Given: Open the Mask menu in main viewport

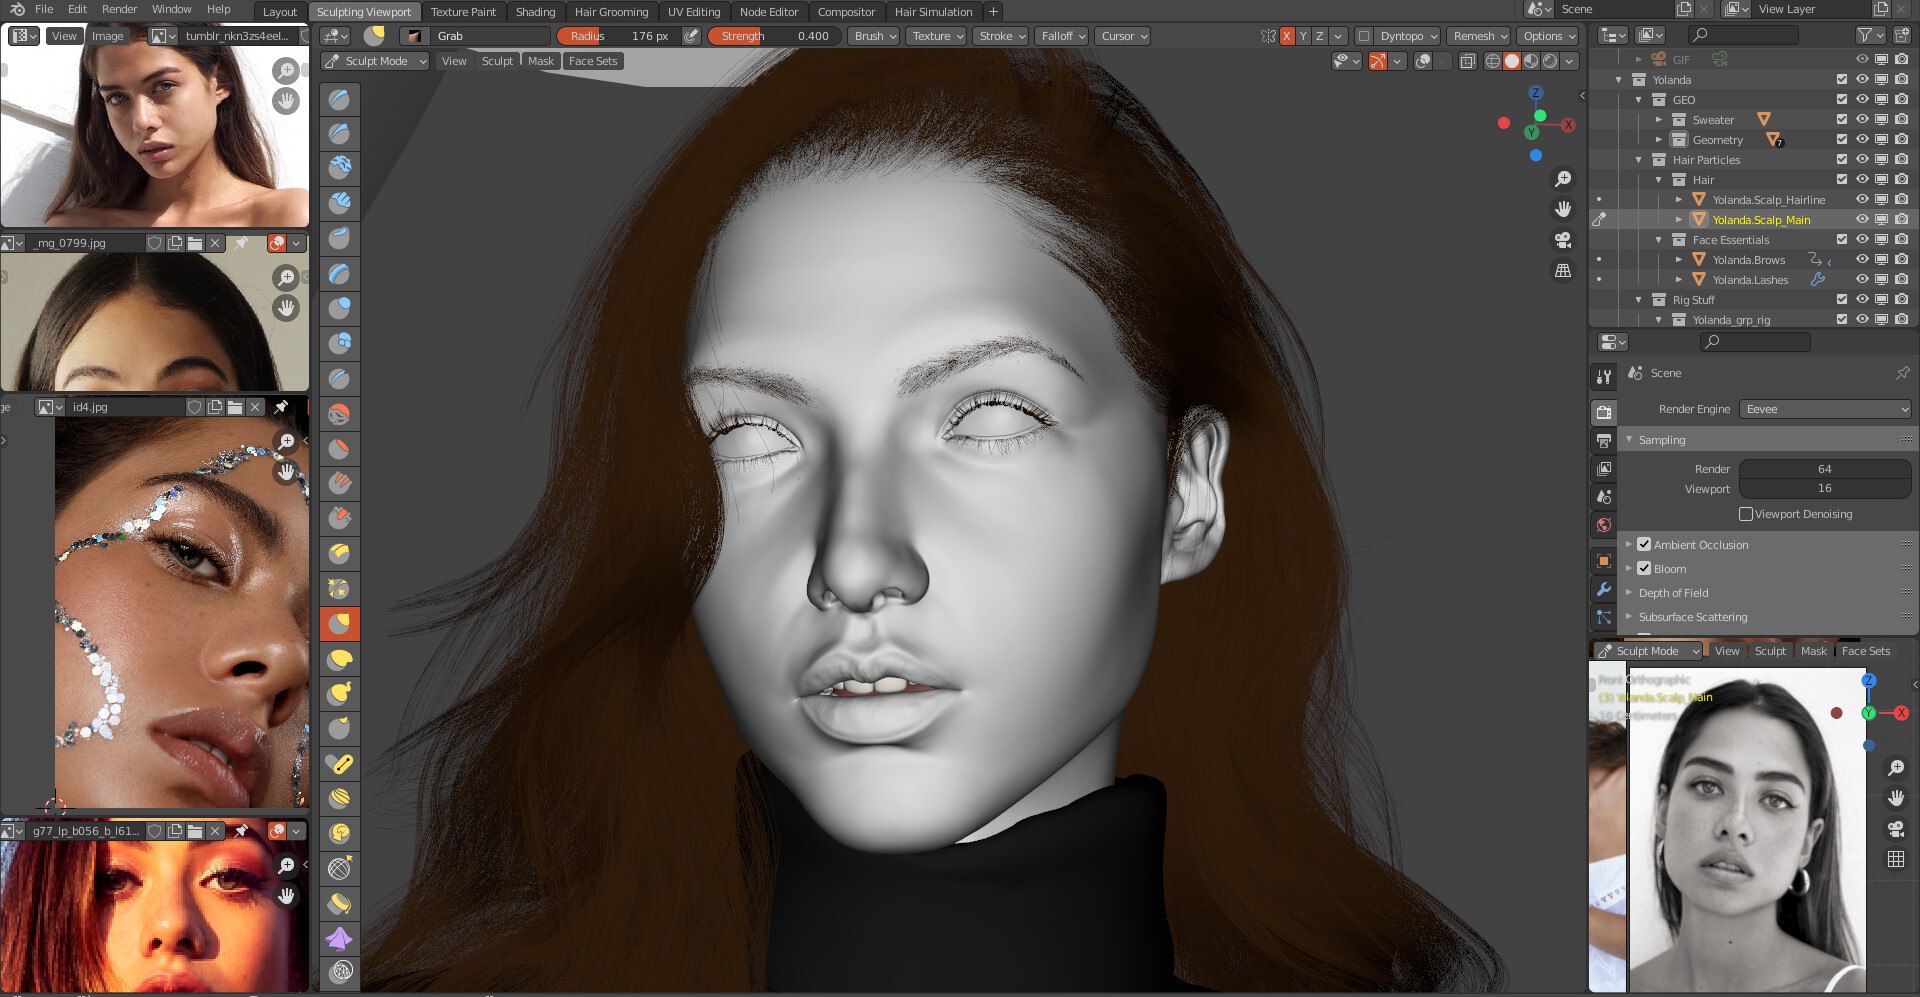Looking at the screenshot, I should (541, 61).
